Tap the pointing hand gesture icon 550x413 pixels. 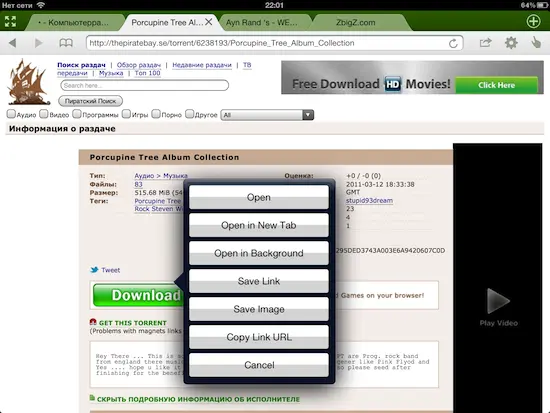click(x=536, y=43)
